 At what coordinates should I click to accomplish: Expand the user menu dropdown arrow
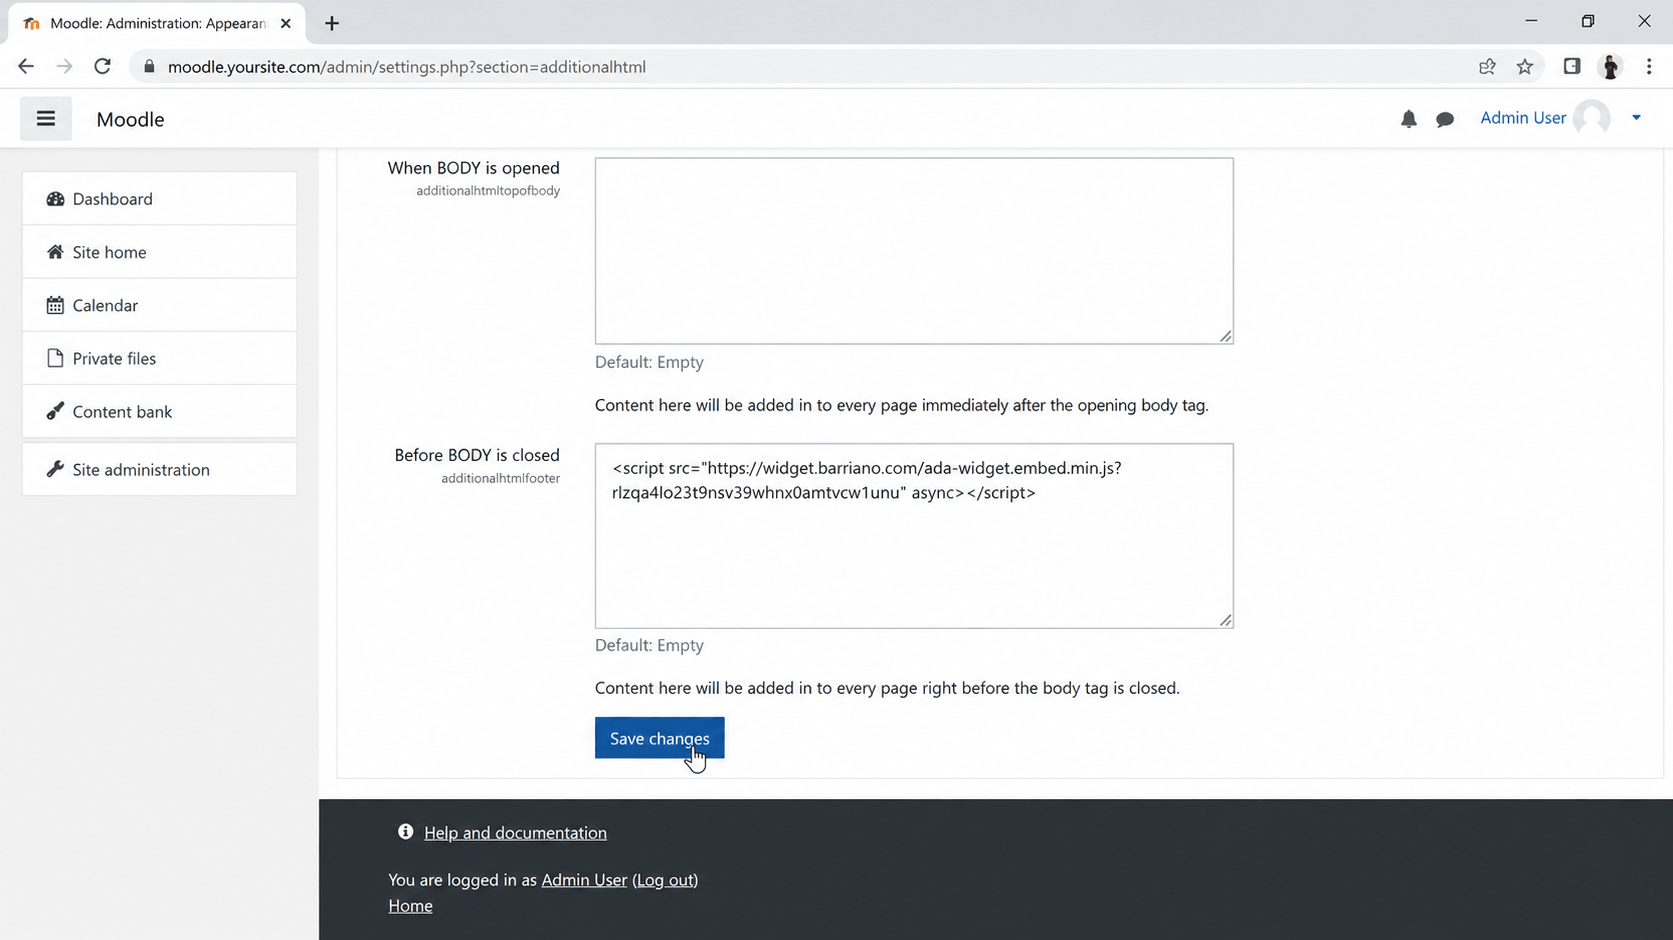(1636, 118)
